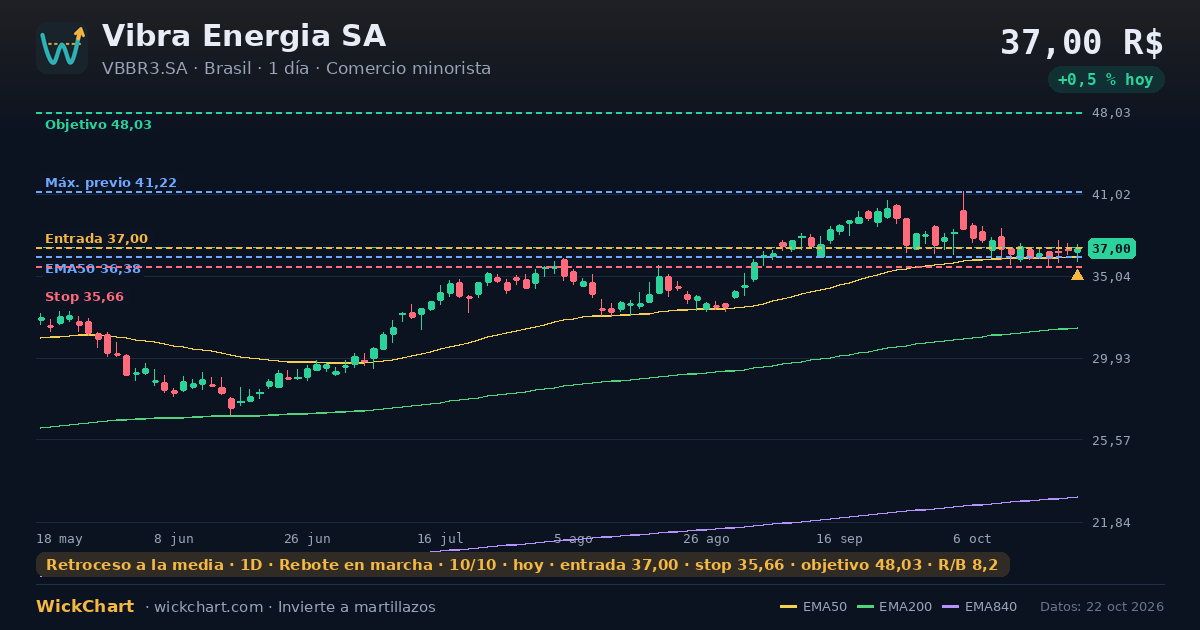
Task: Click the orange triangle signal marker
Action: pos(1077,274)
